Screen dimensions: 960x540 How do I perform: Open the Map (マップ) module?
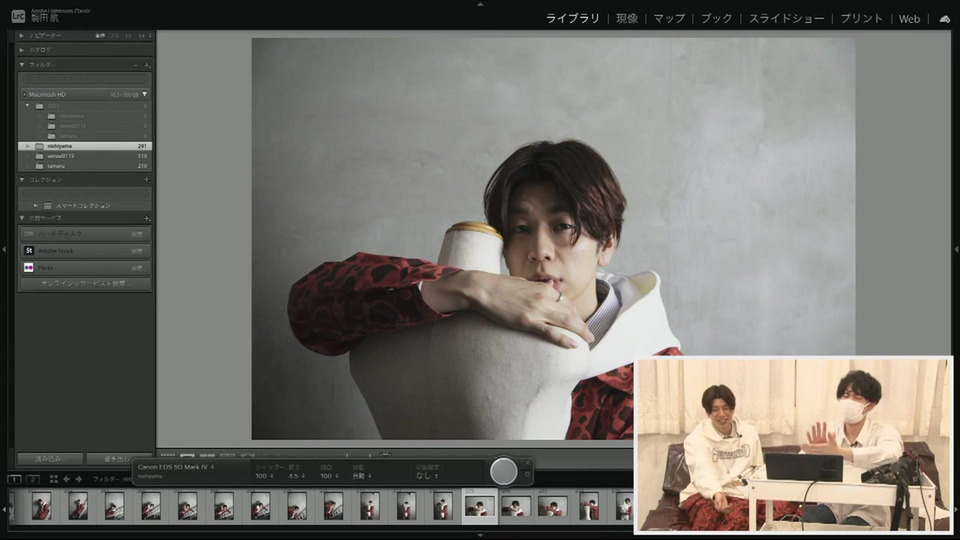click(x=669, y=18)
